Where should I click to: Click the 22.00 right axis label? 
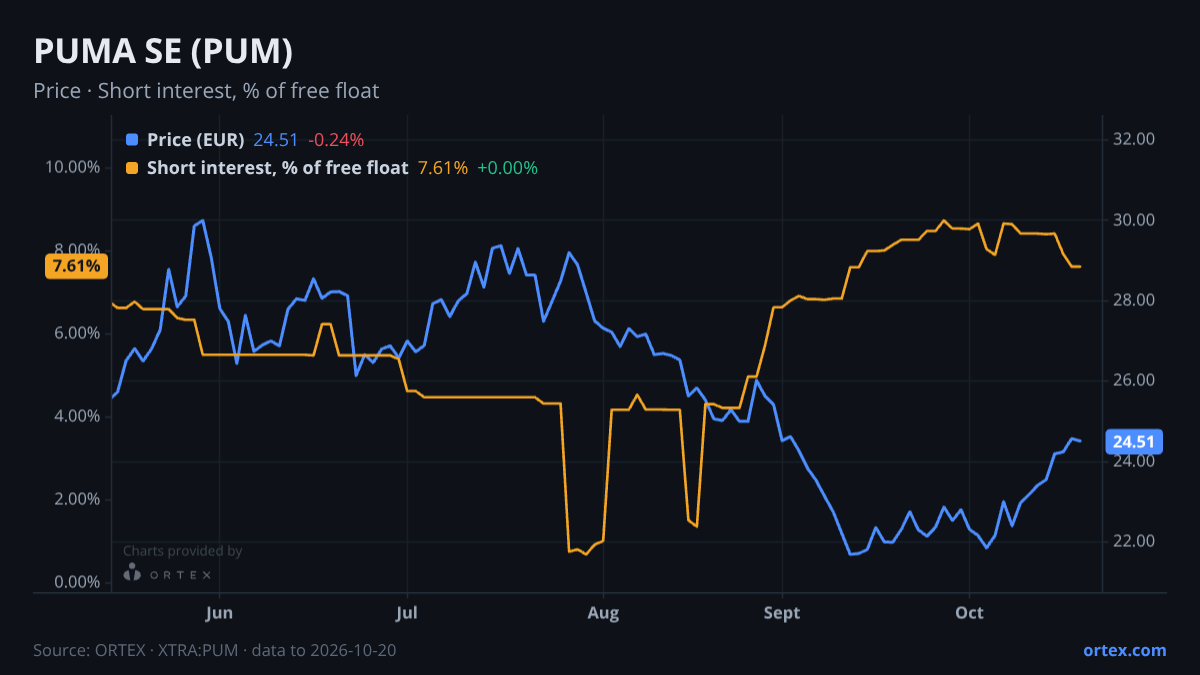[1135, 541]
